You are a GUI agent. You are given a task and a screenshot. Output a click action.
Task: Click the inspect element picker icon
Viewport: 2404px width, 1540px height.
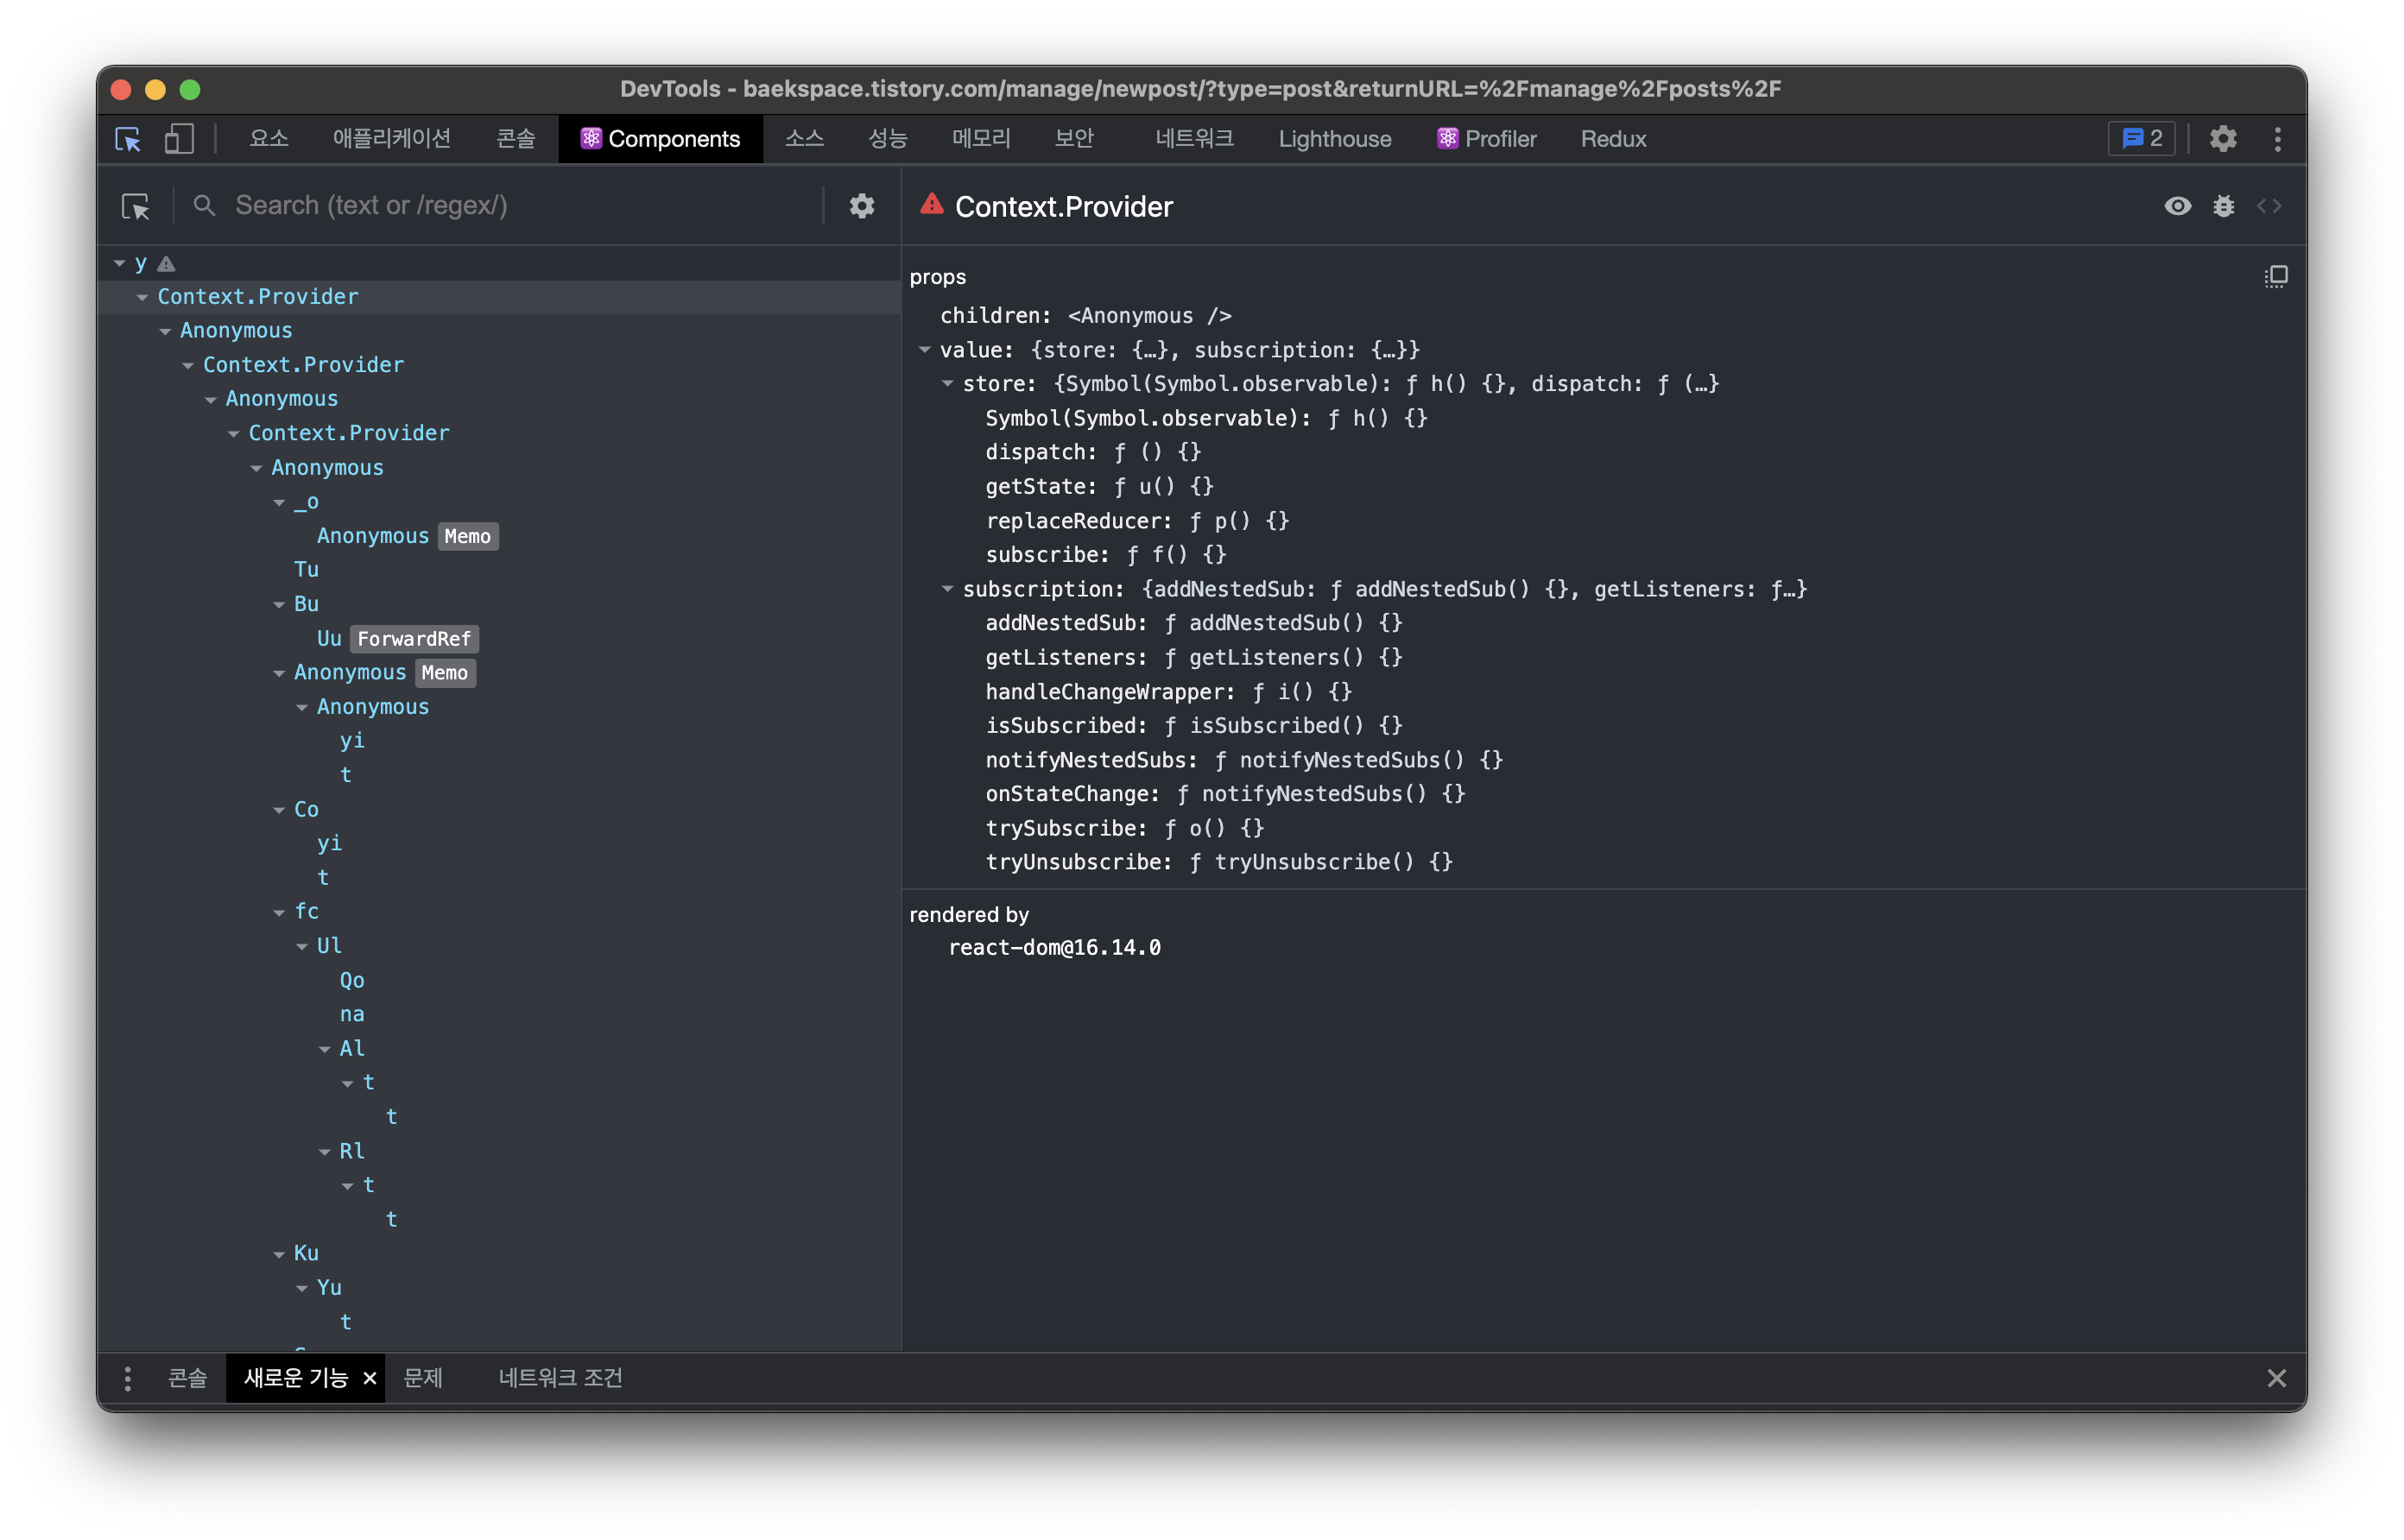click(x=128, y=139)
